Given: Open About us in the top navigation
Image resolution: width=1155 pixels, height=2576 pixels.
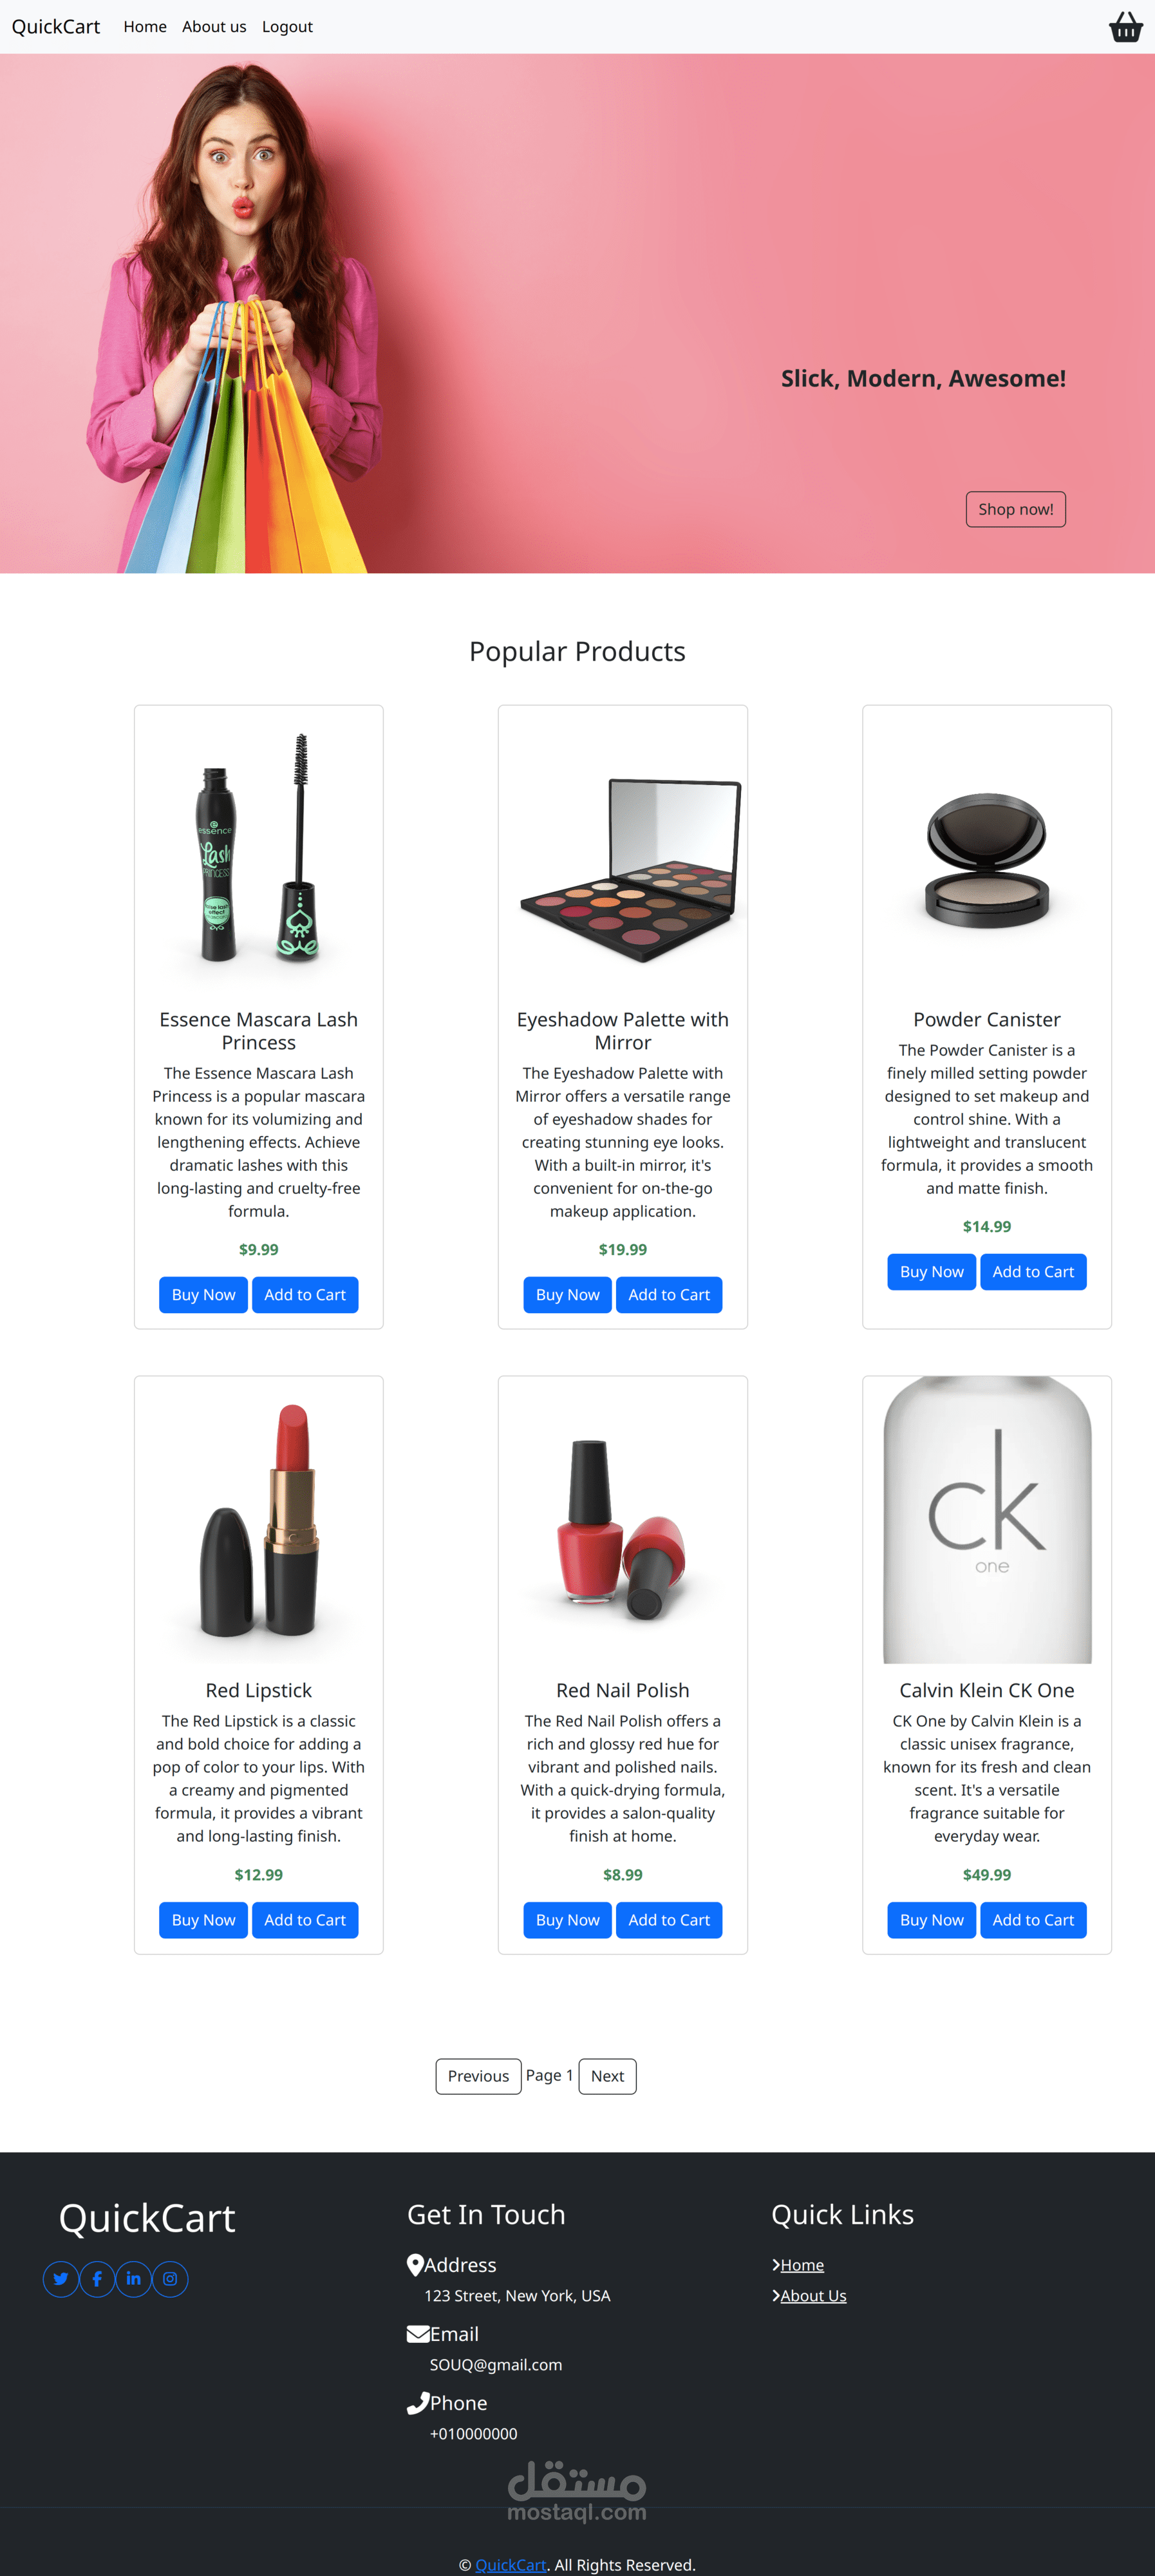Looking at the screenshot, I should pos(214,27).
